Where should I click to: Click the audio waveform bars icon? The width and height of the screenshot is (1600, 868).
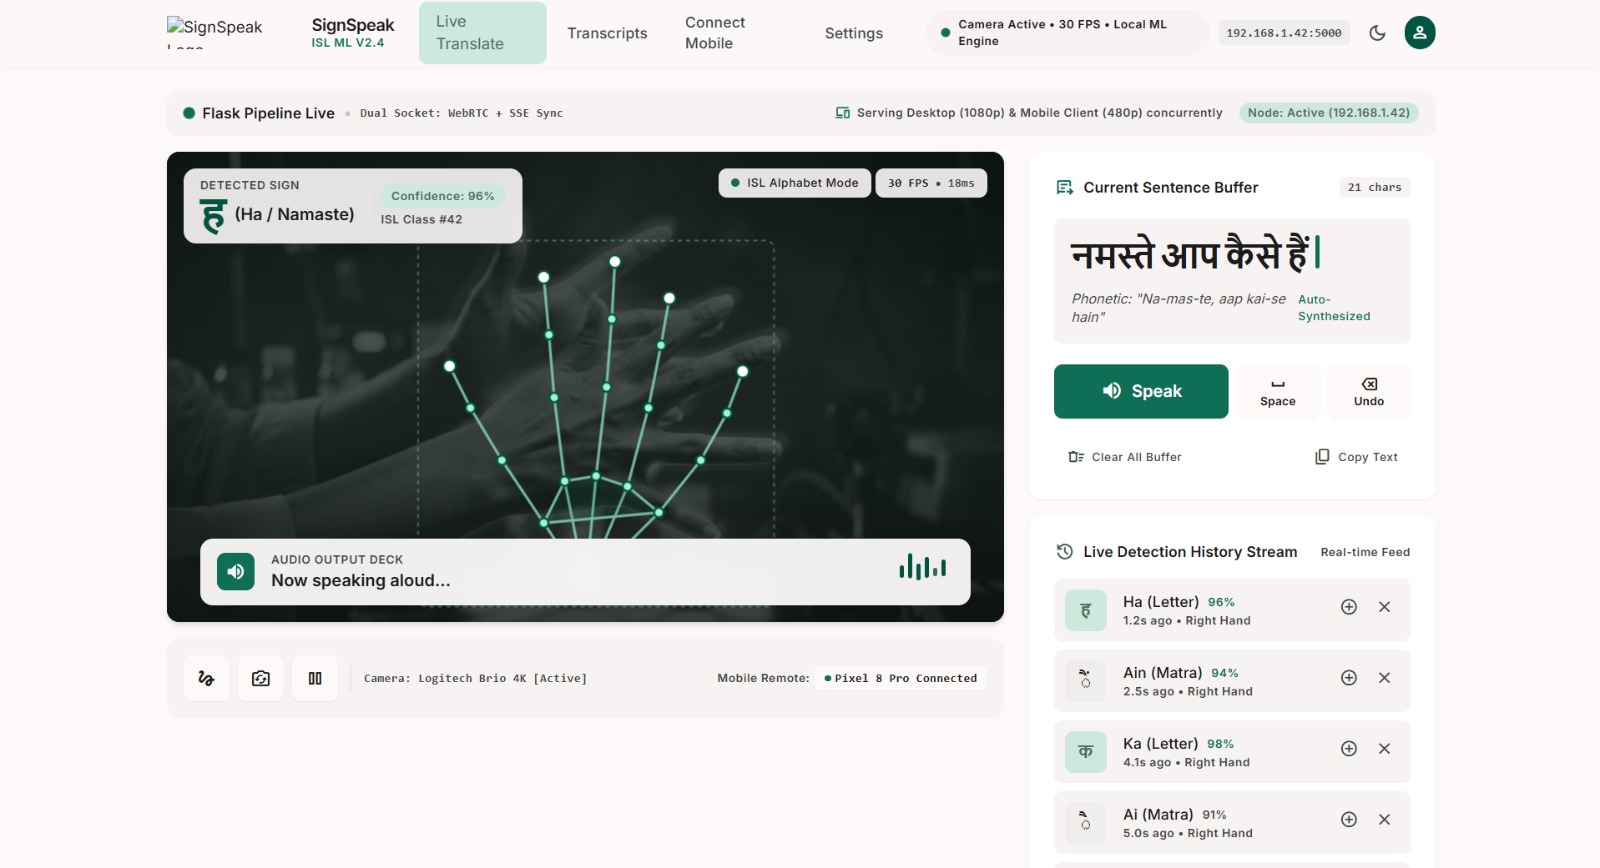922,567
